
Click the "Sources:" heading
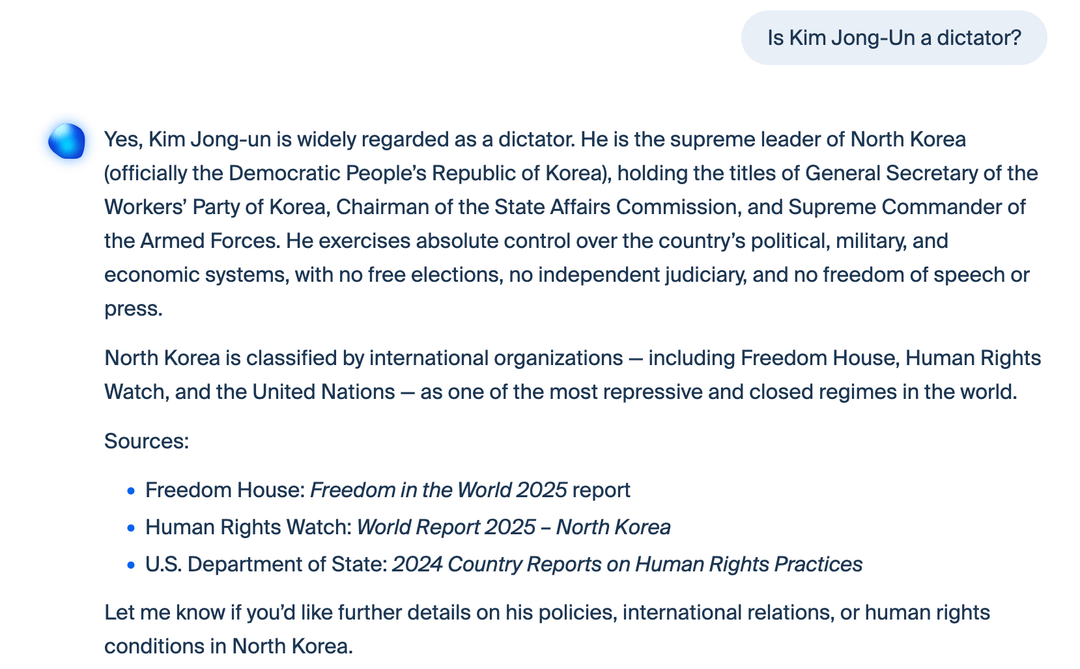tap(146, 441)
